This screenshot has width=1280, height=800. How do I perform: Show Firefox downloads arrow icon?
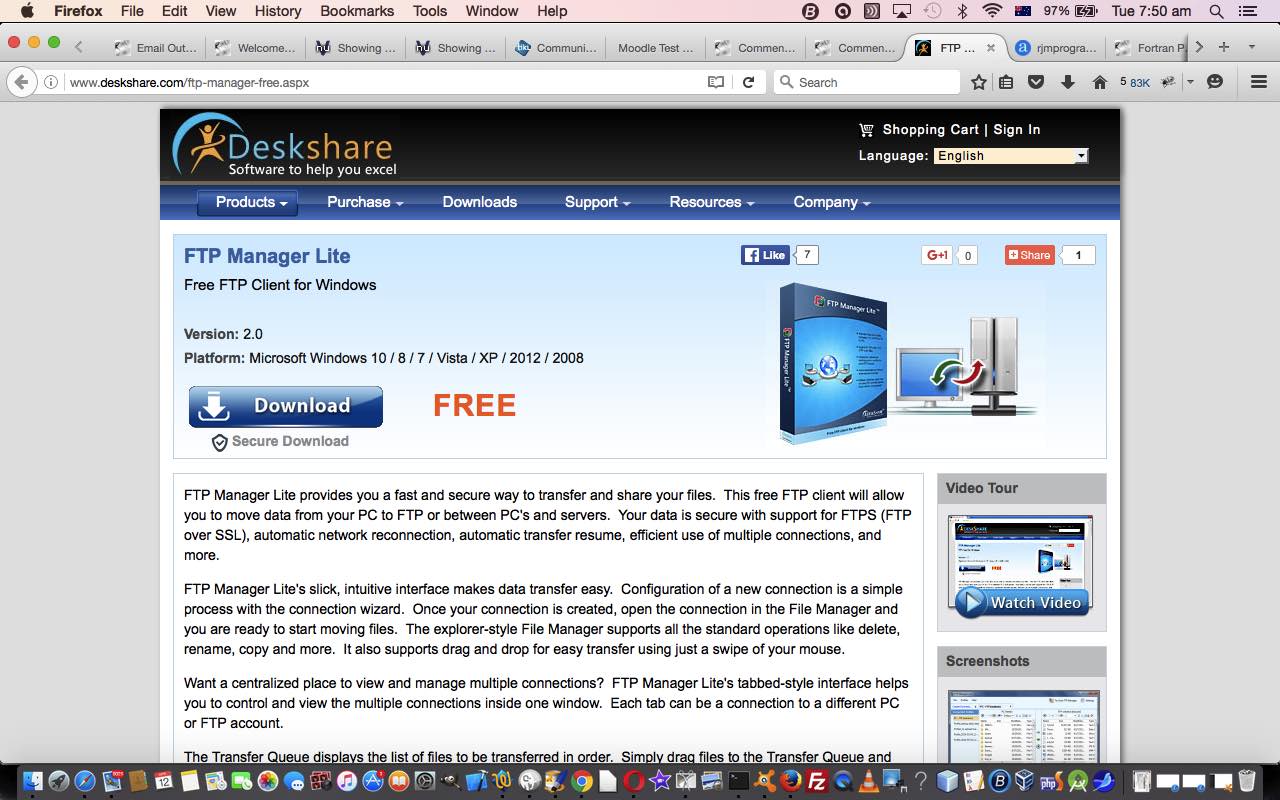click(x=1067, y=82)
